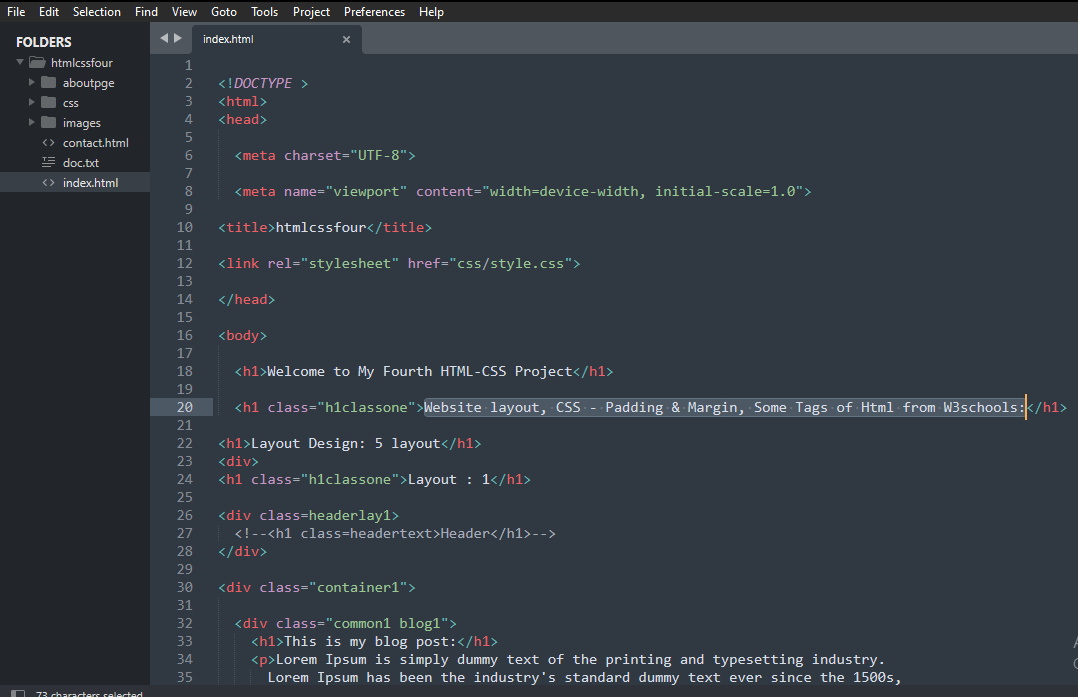The width and height of the screenshot is (1078, 697).
Task: Click the htmlcssfour root folder name
Action: click(x=82, y=63)
